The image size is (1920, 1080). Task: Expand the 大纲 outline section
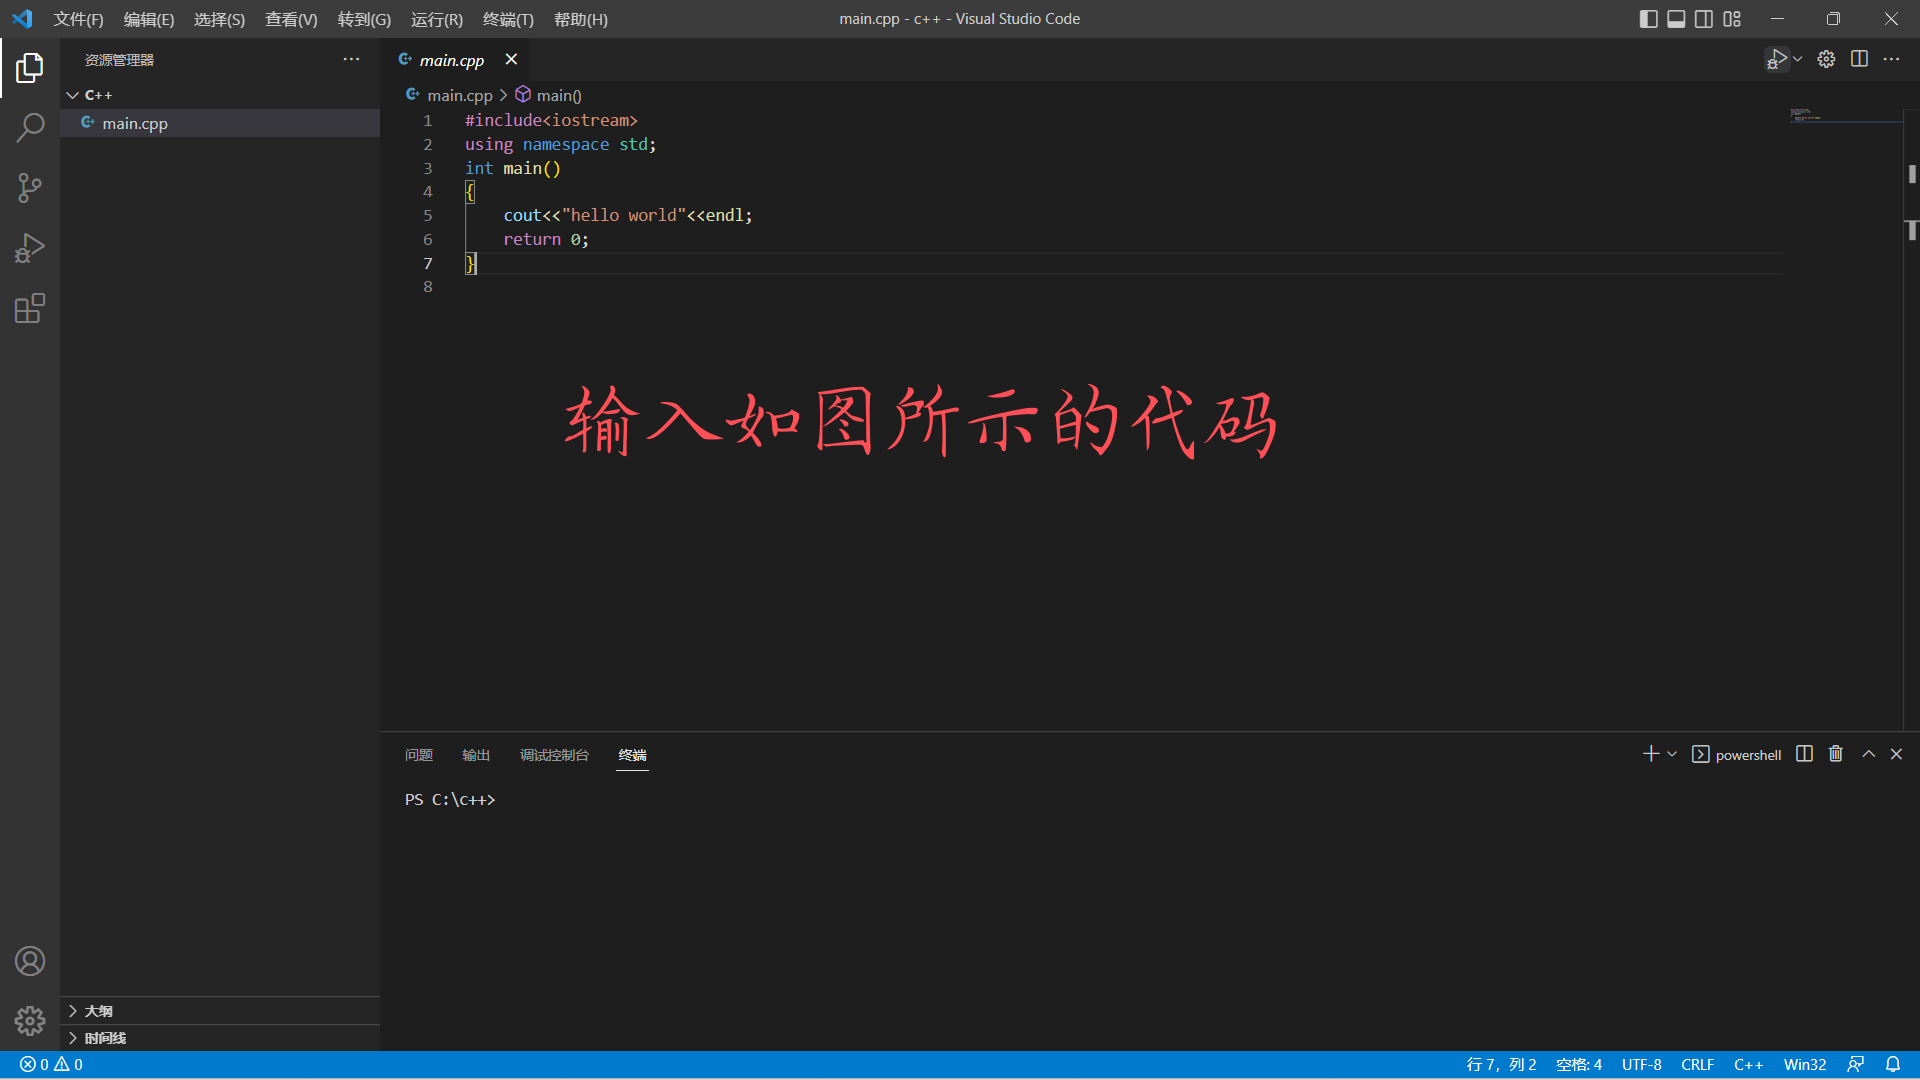point(98,1011)
